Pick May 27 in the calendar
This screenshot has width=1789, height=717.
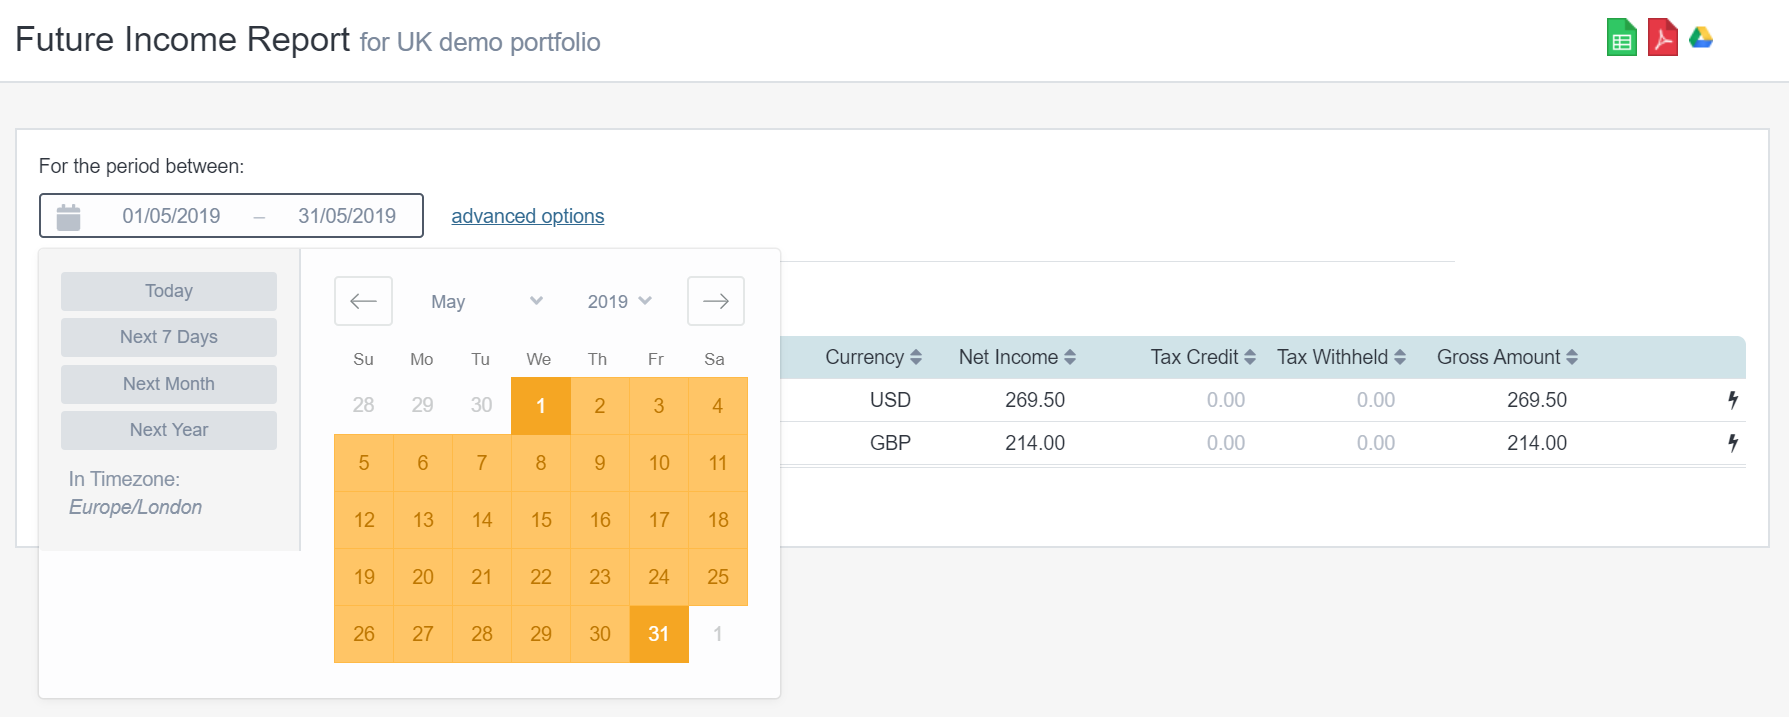(x=423, y=634)
